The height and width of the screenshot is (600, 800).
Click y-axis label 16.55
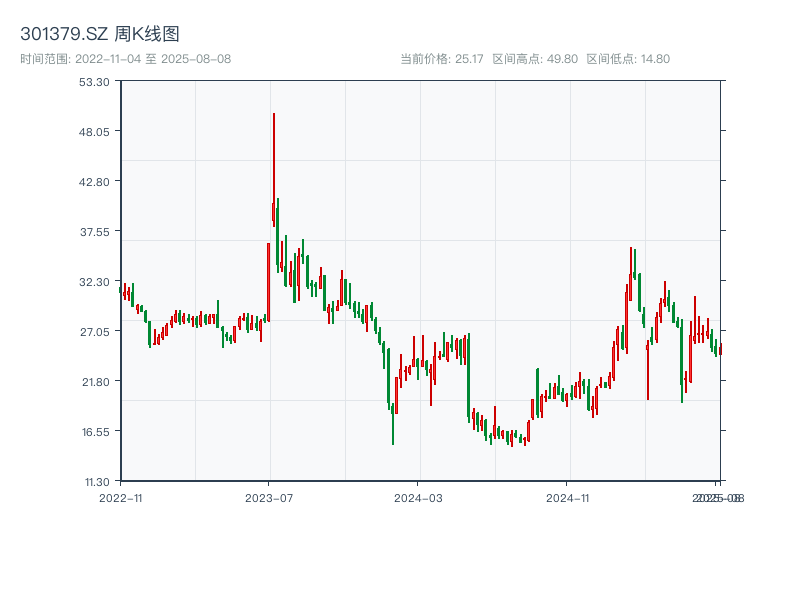96,432
